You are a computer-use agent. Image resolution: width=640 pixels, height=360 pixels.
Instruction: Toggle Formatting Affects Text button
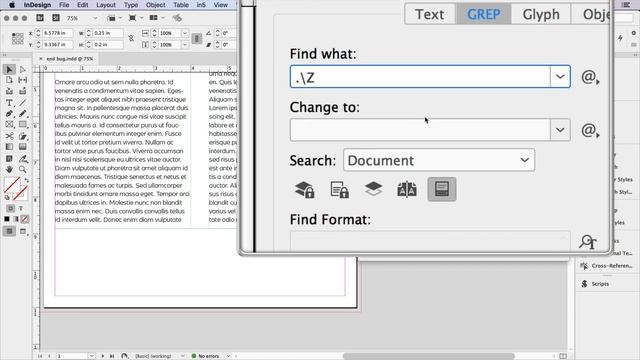[21, 208]
